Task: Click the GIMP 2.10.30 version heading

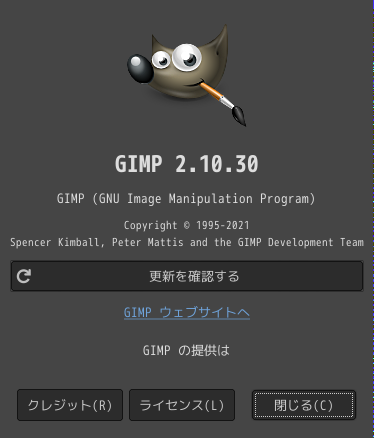Action: (x=187, y=164)
